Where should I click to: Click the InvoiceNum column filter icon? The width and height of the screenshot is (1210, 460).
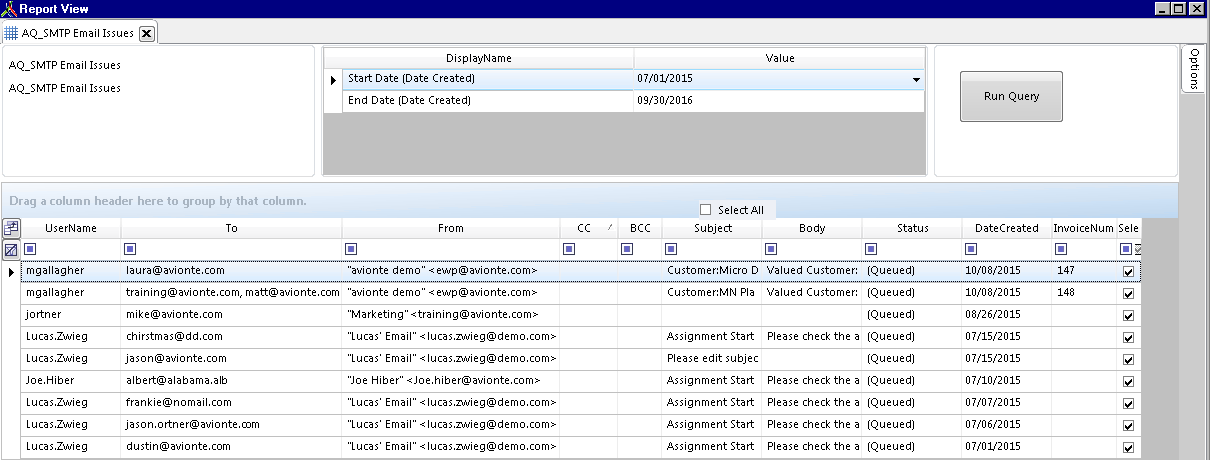1061,249
